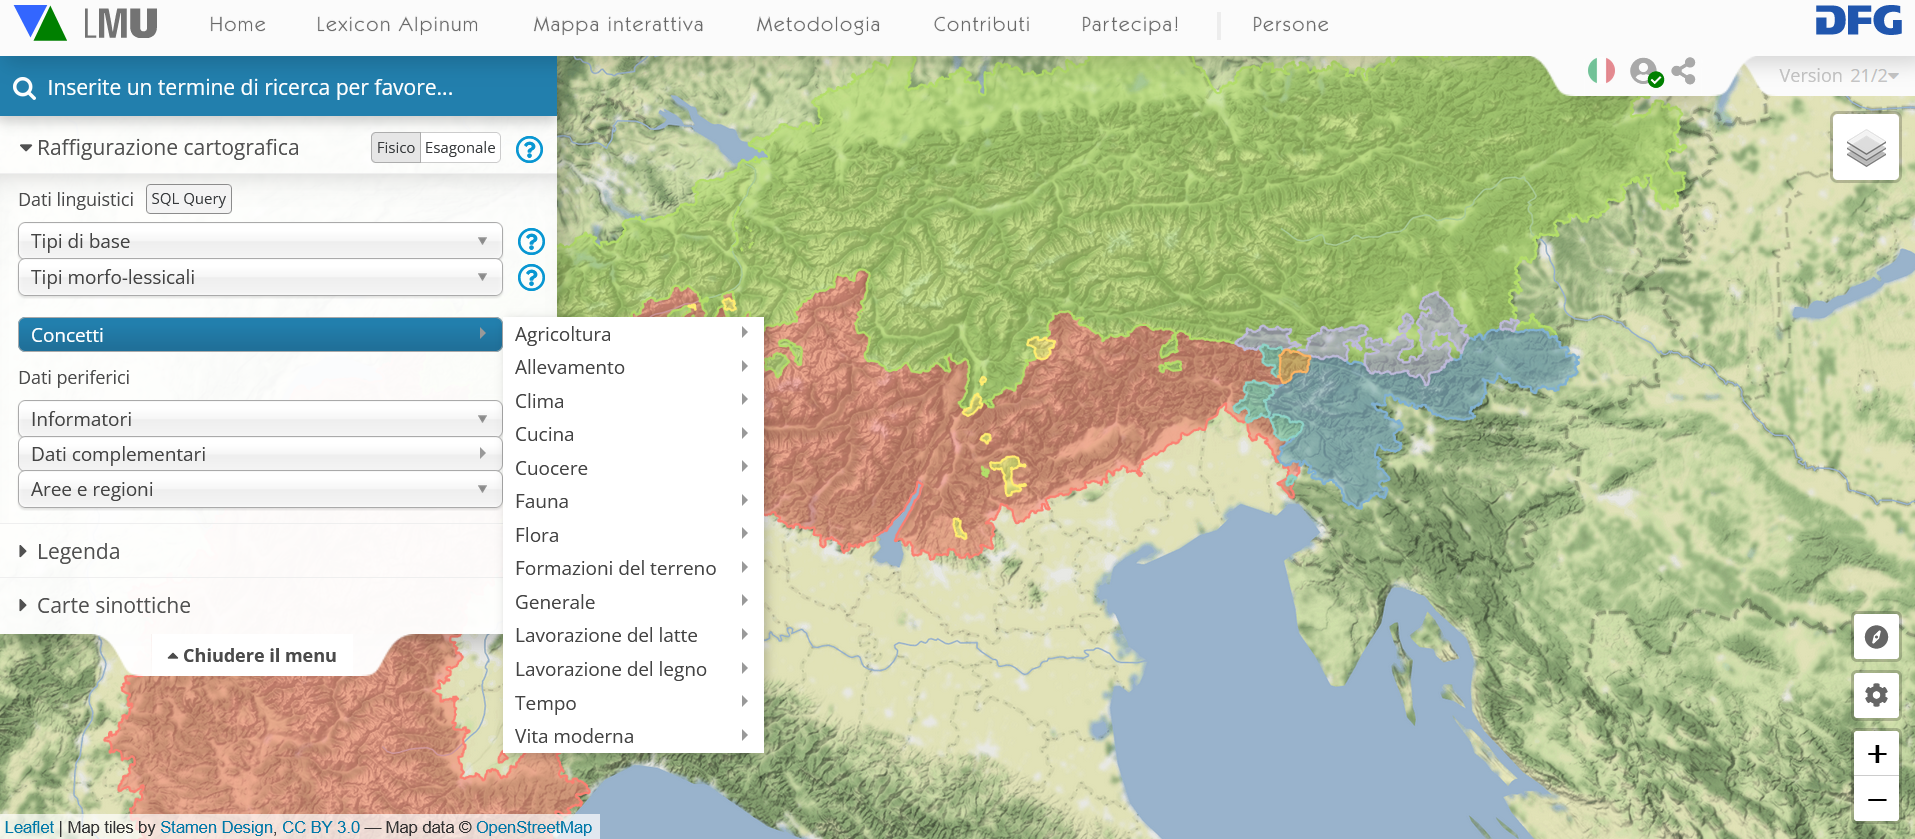Open the Metodologia page

point(818,24)
